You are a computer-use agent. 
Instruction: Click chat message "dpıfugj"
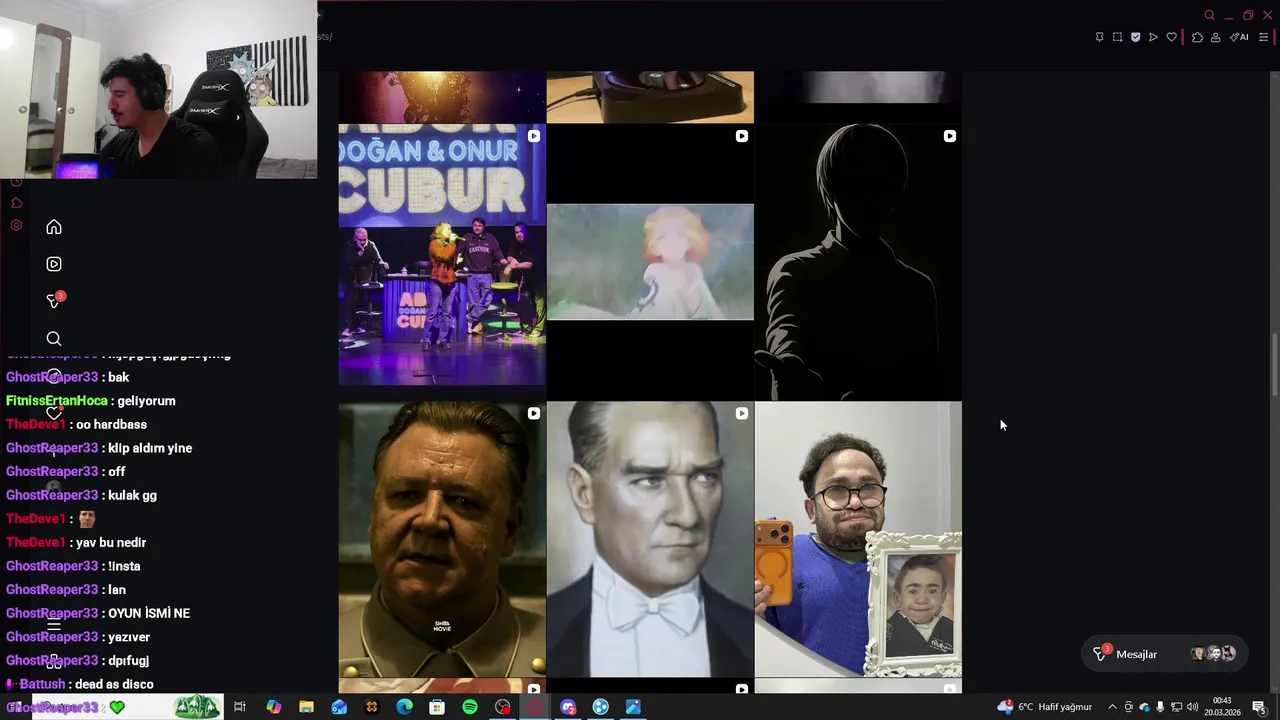point(129,661)
